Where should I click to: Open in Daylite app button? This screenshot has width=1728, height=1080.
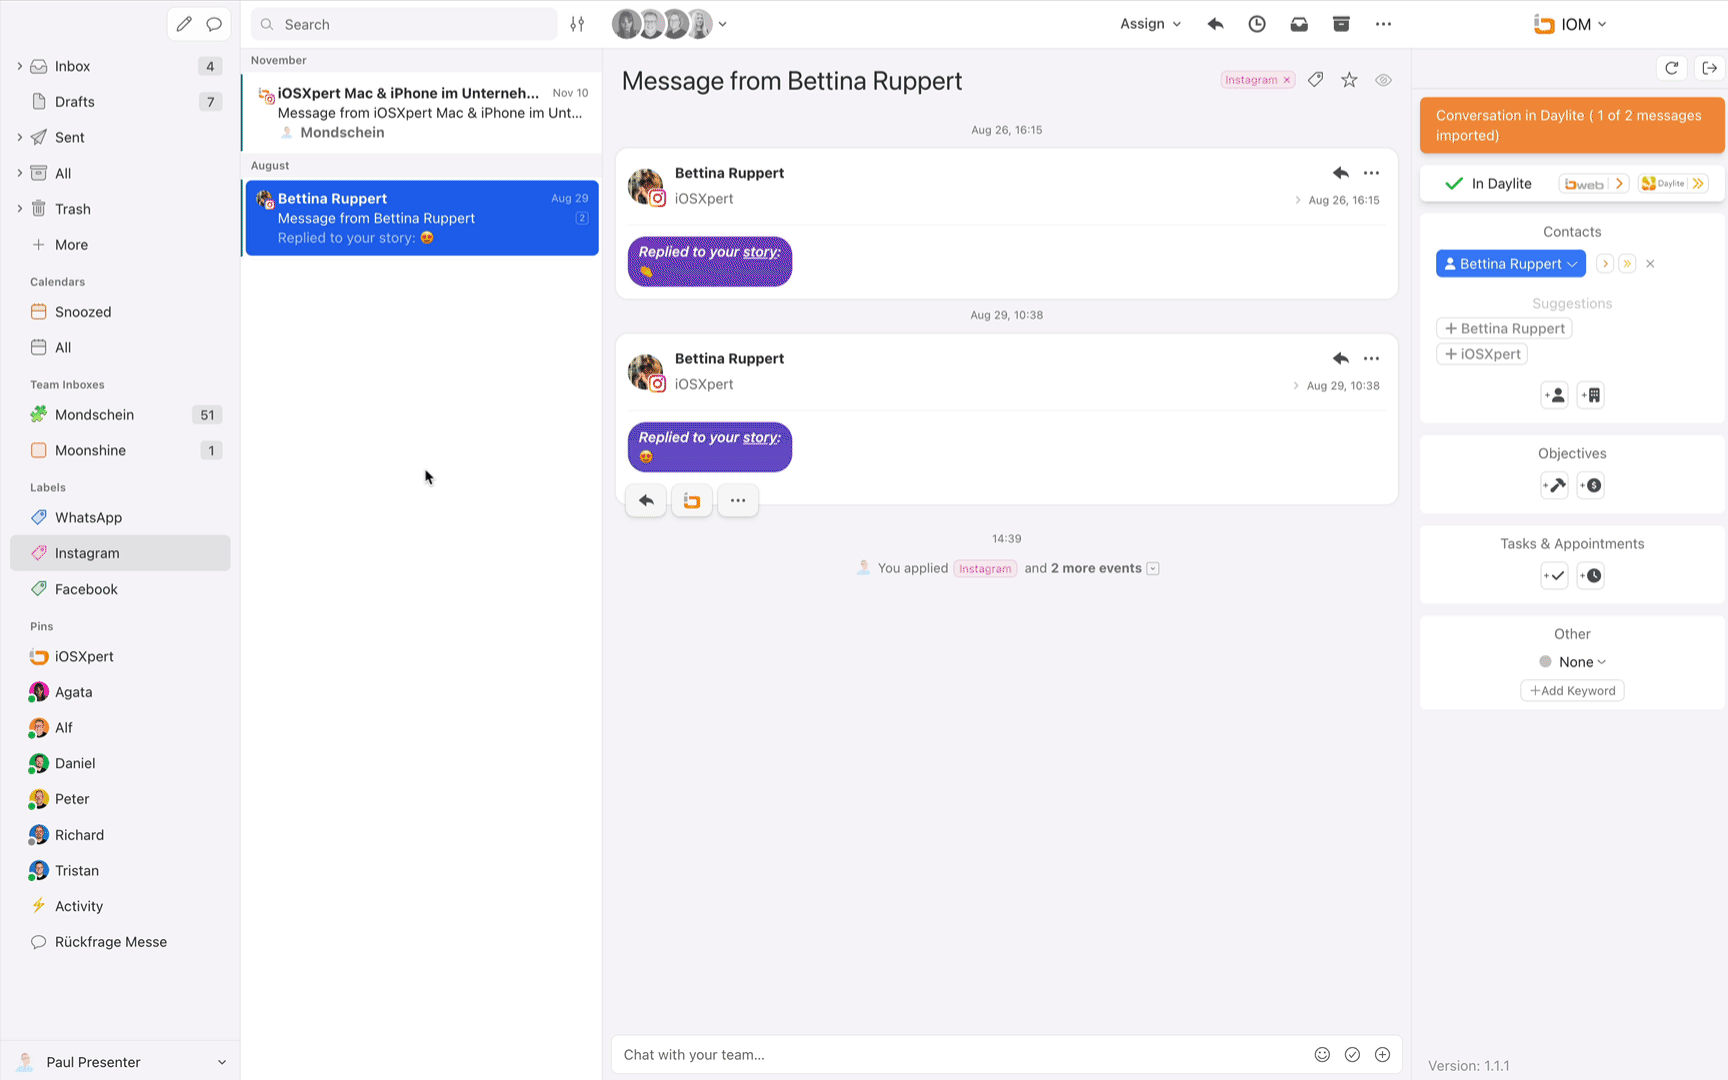[x=1673, y=184]
